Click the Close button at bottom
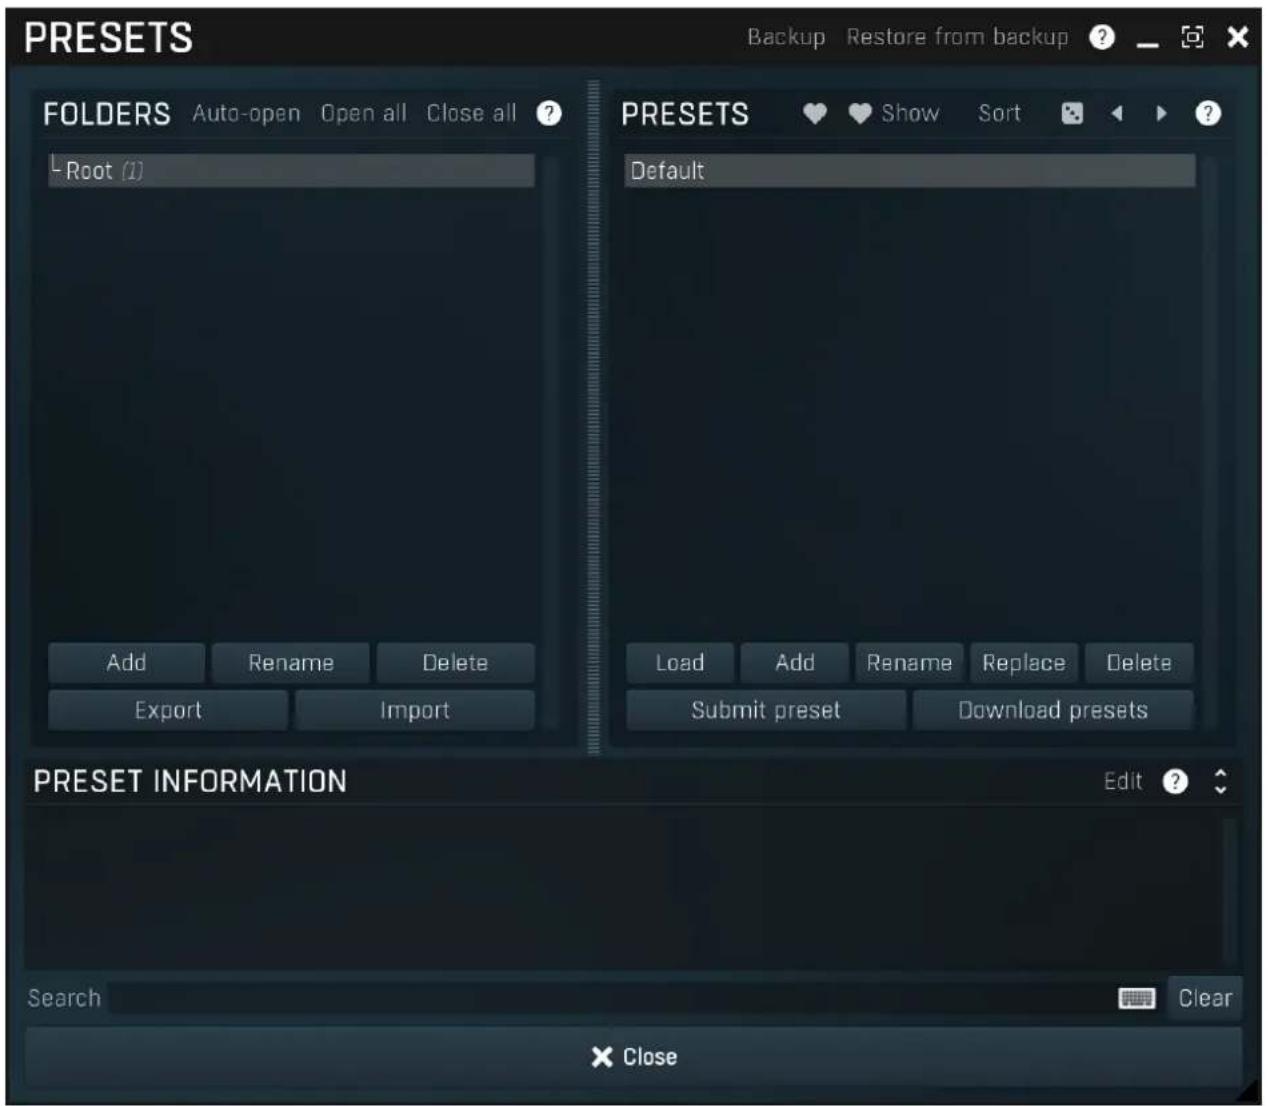The image size is (1268, 1106). tap(634, 1057)
